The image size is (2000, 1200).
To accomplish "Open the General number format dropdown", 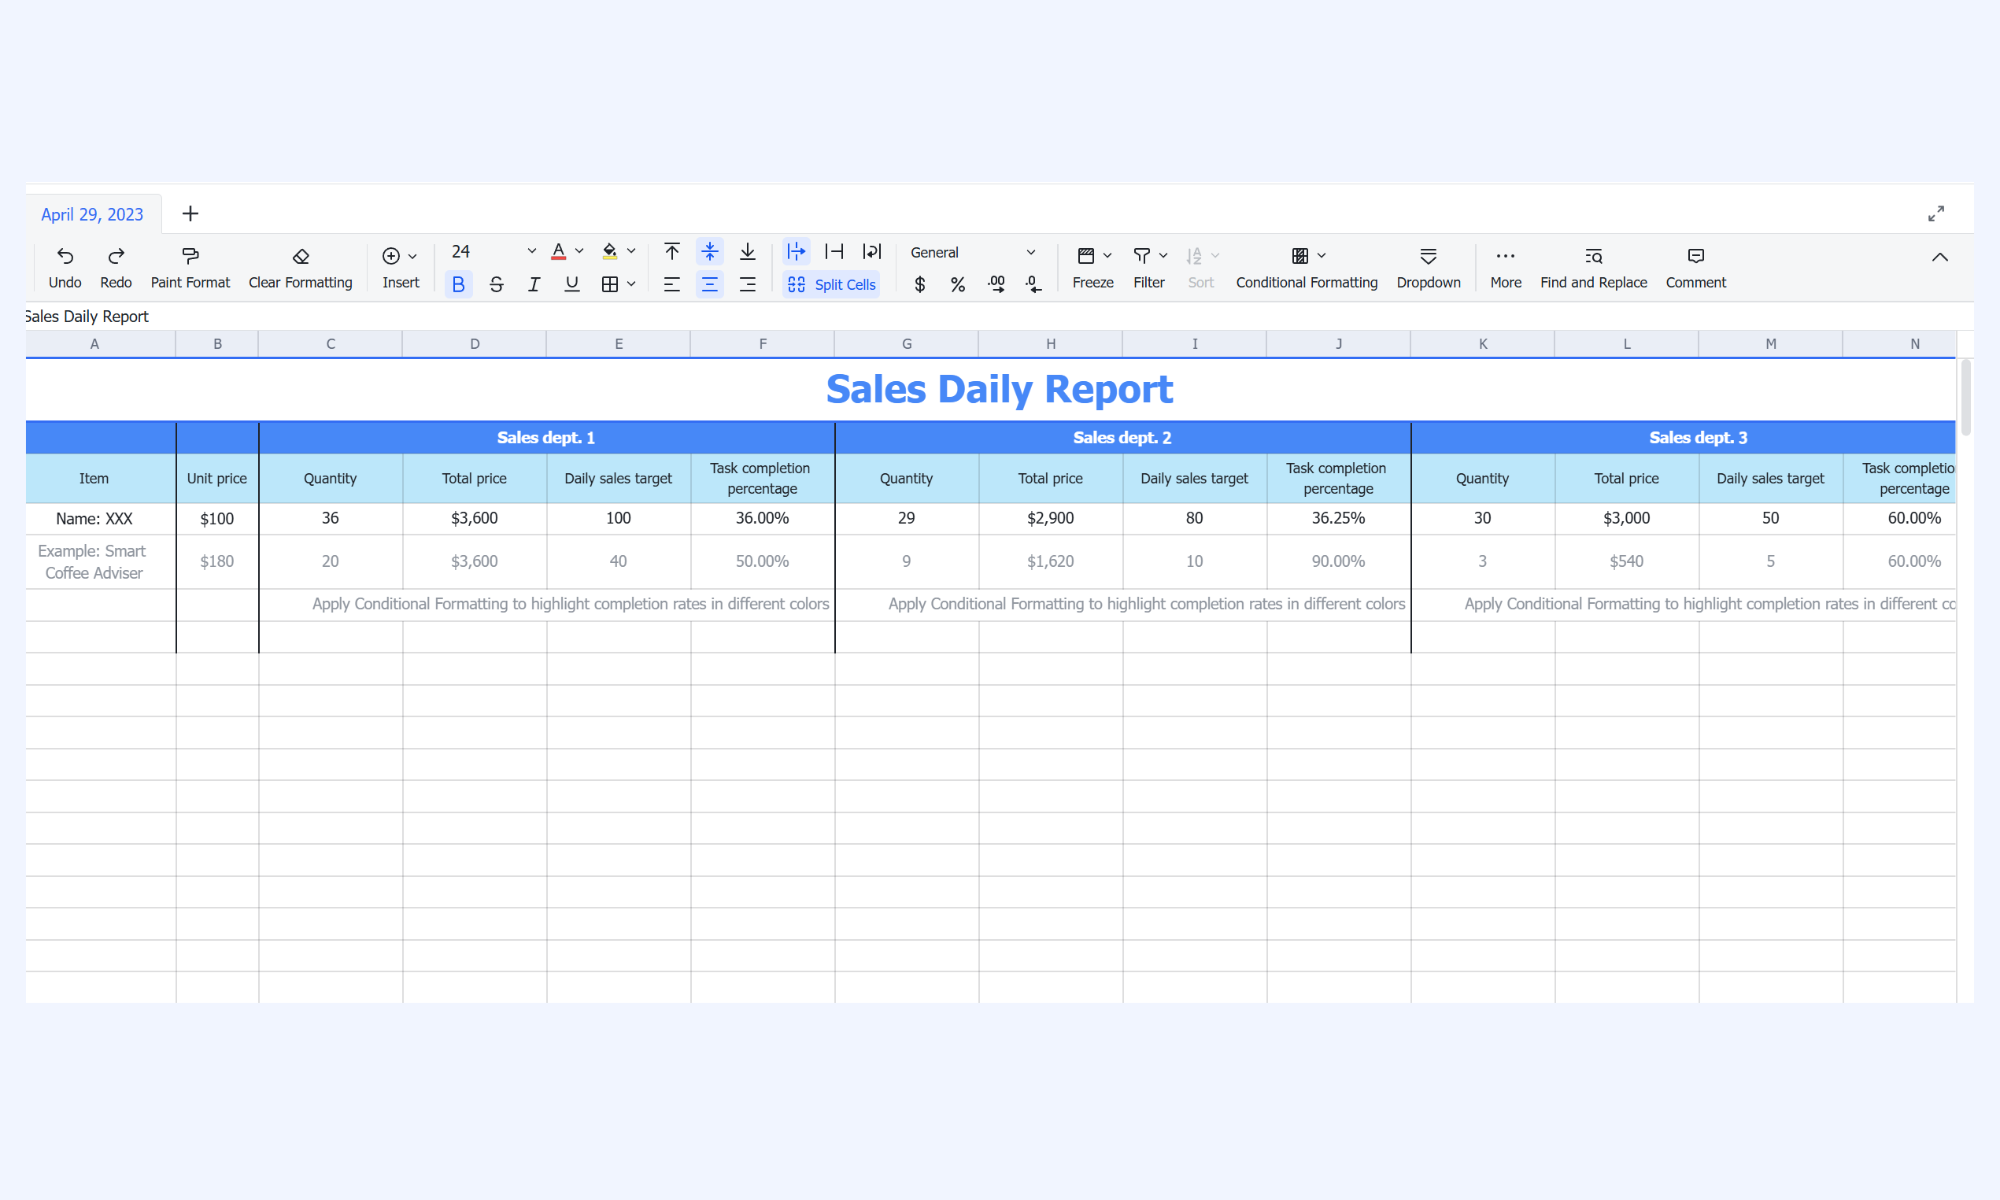I will (x=972, y=252).
